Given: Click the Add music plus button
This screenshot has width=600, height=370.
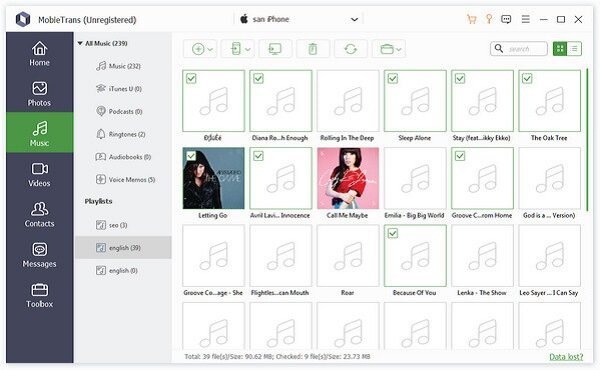Looking at the screenshot, I should 198,49.
